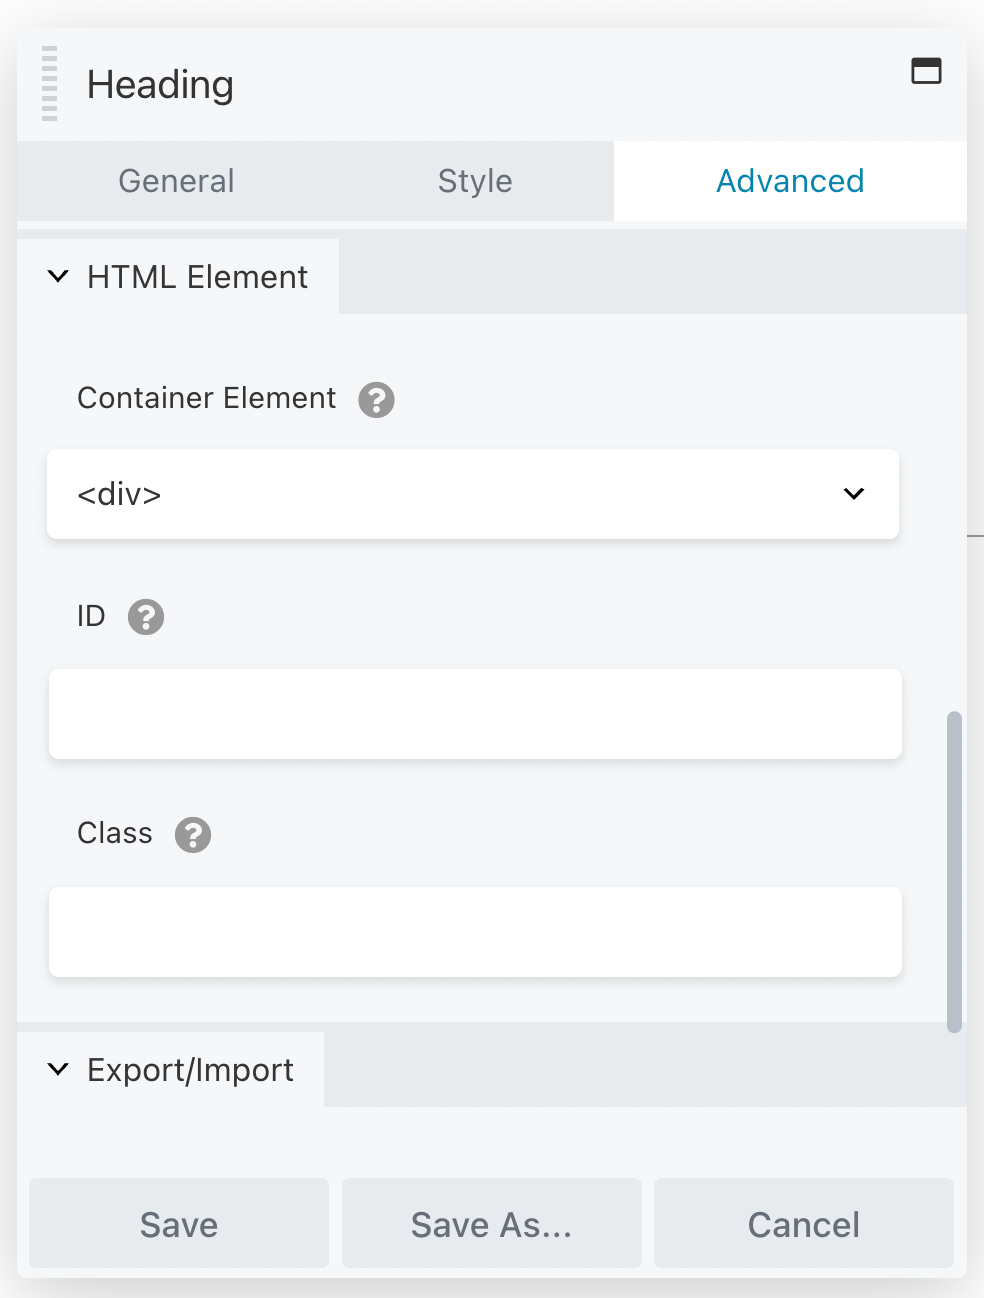Viewport: 984px width, 1298px height.
Task: Click the help icon next to ID
Action: (146, 617)
